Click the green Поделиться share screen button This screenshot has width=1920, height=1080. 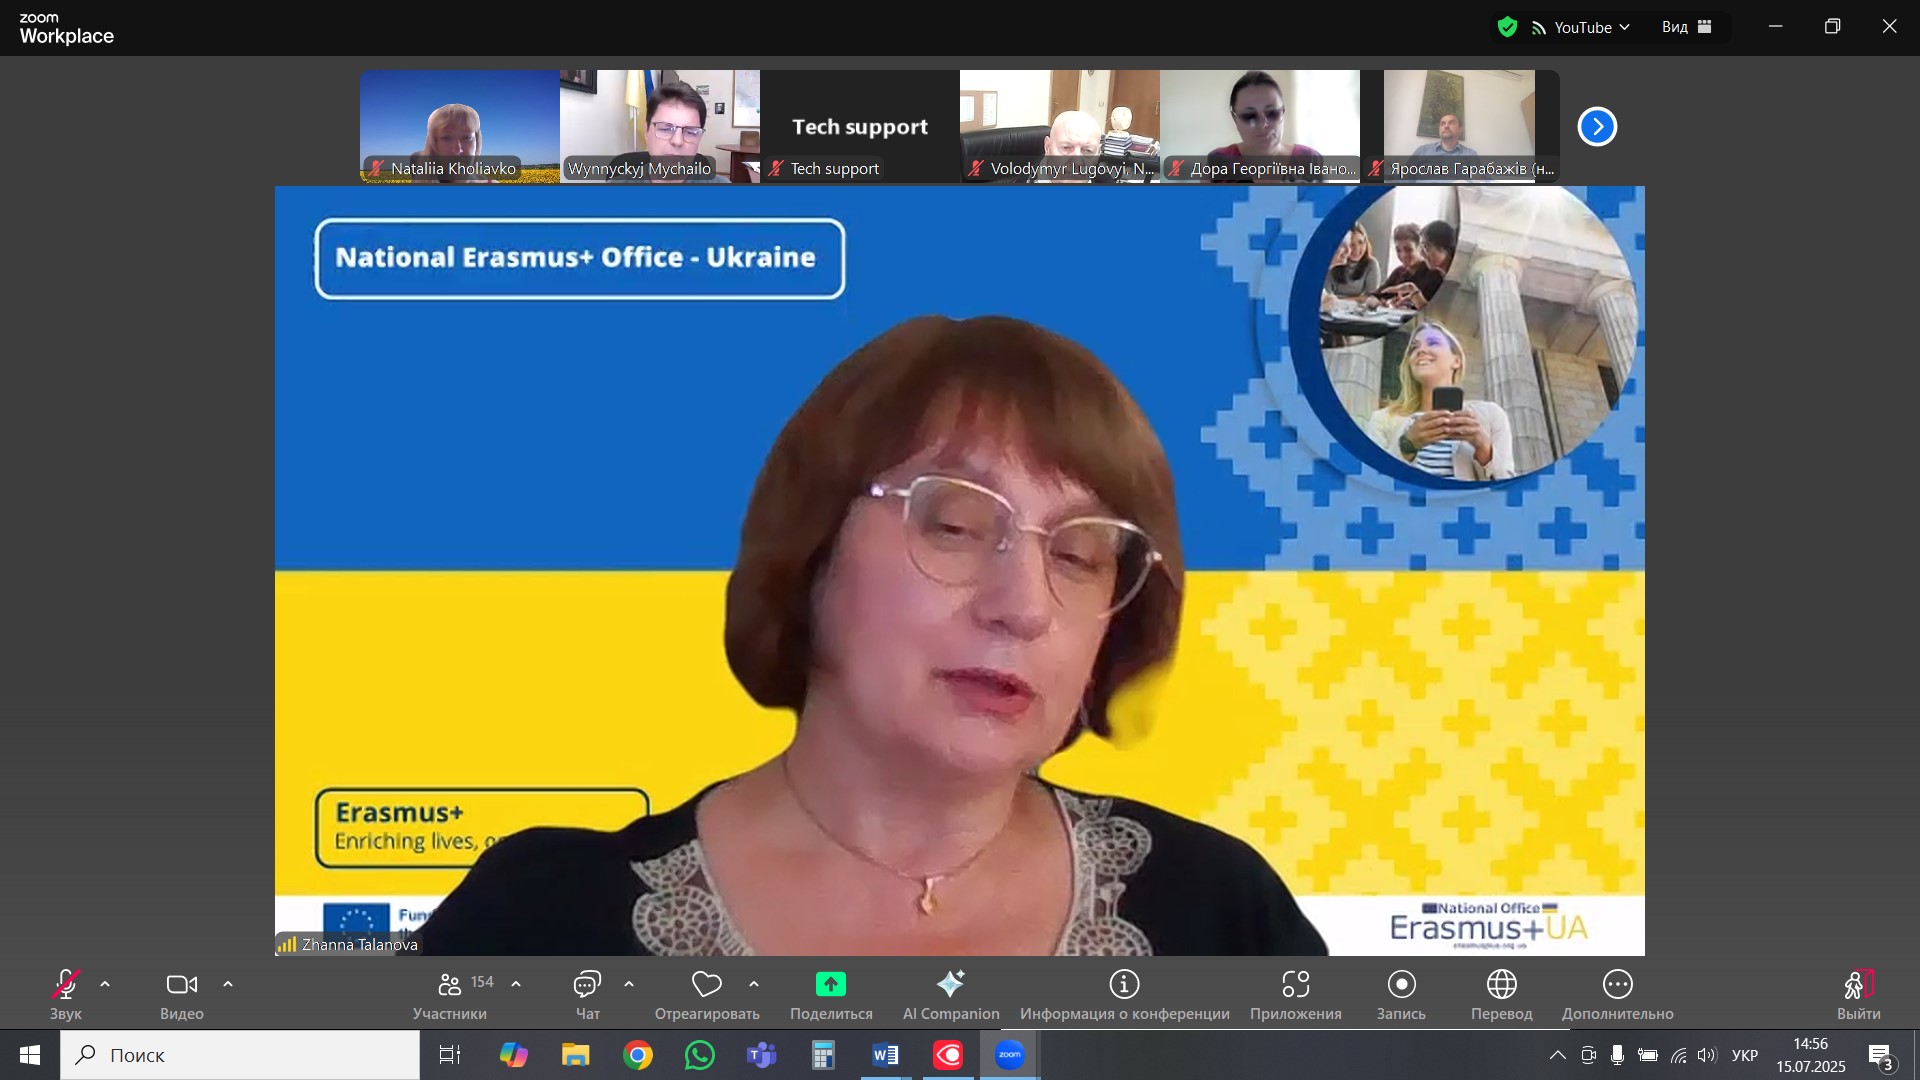point(831,995)
